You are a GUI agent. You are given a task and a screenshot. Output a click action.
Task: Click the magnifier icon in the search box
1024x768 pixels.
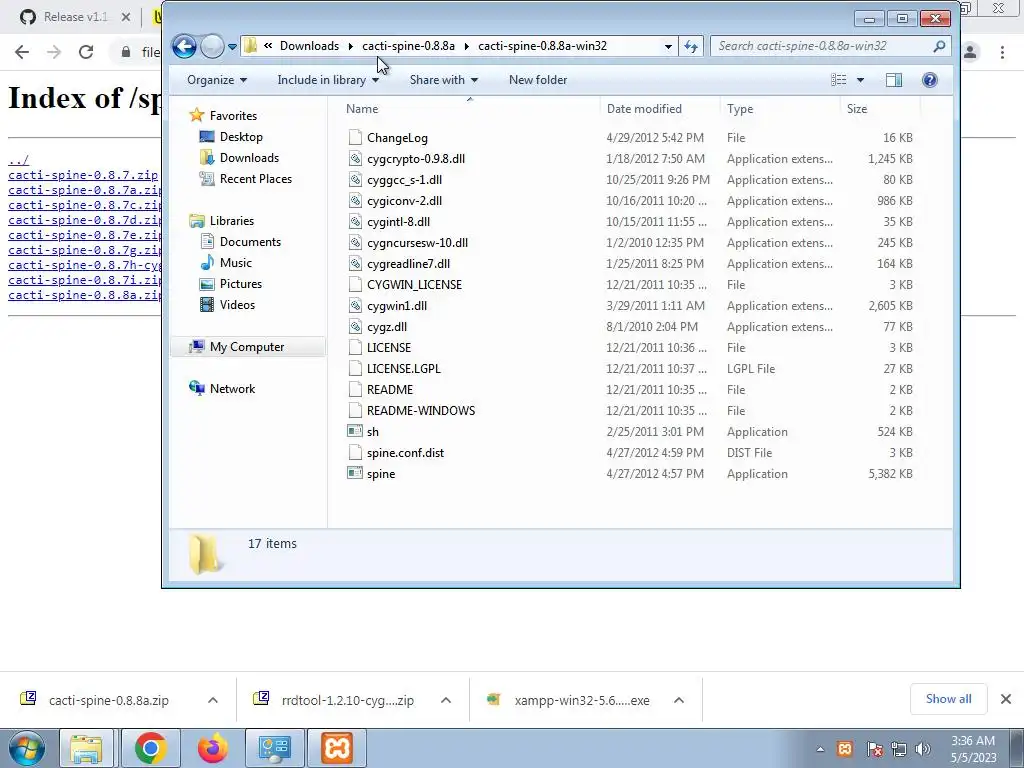point(939,46)
